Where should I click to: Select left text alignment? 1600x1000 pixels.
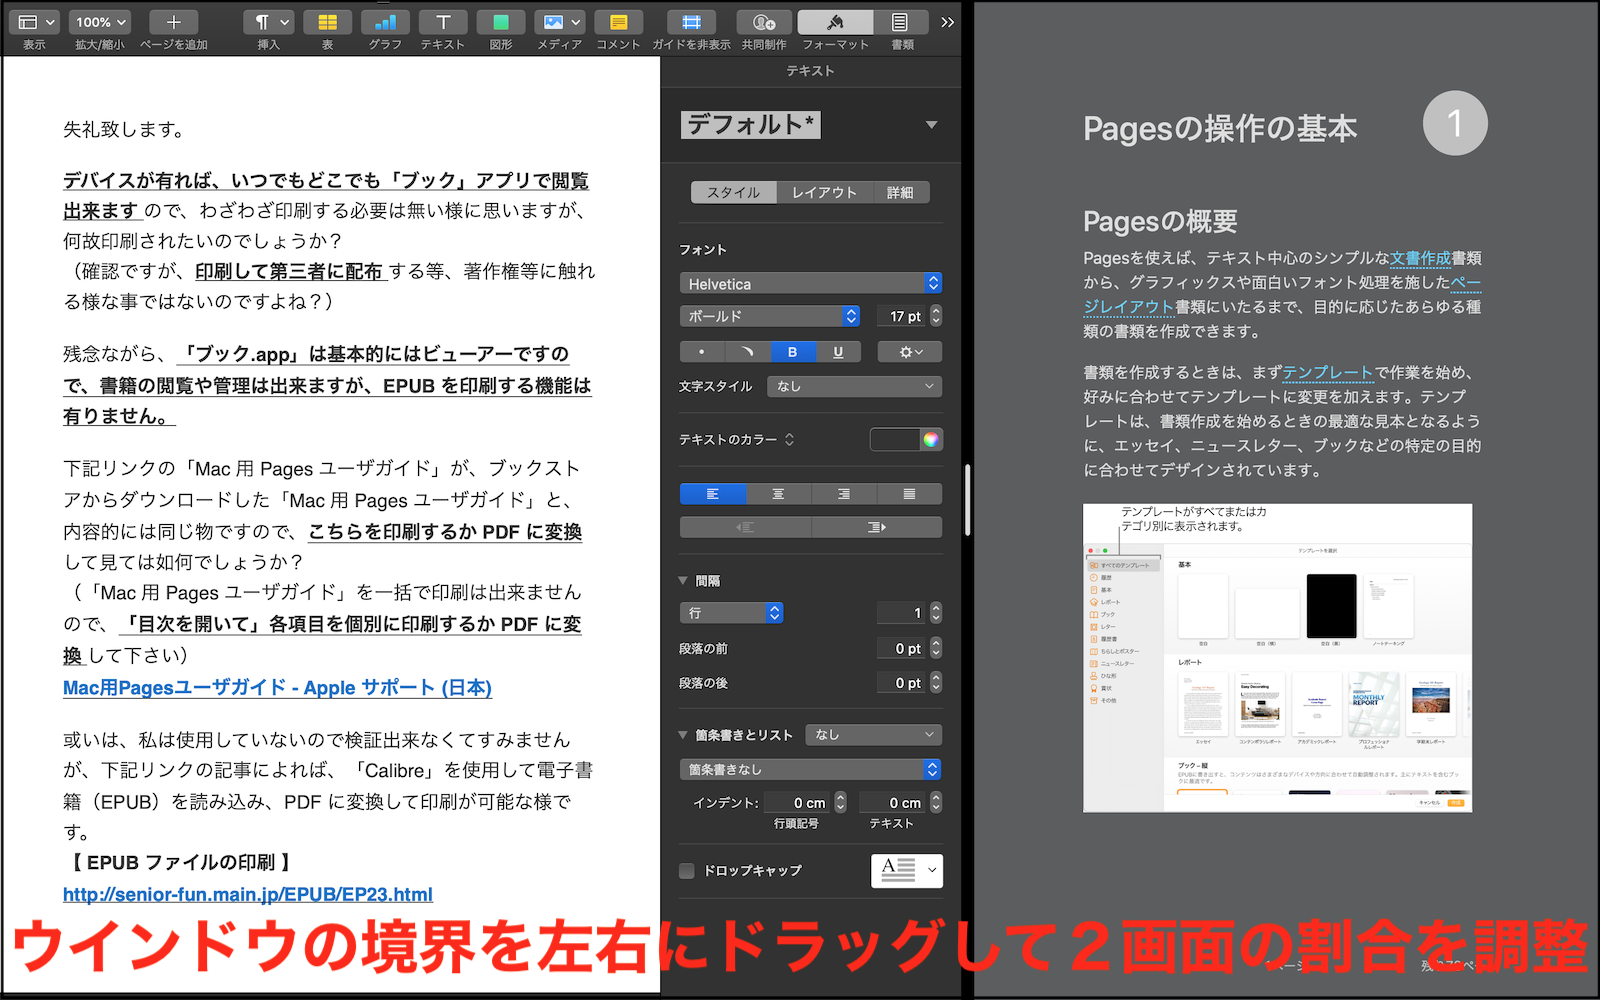pos(713,494)
